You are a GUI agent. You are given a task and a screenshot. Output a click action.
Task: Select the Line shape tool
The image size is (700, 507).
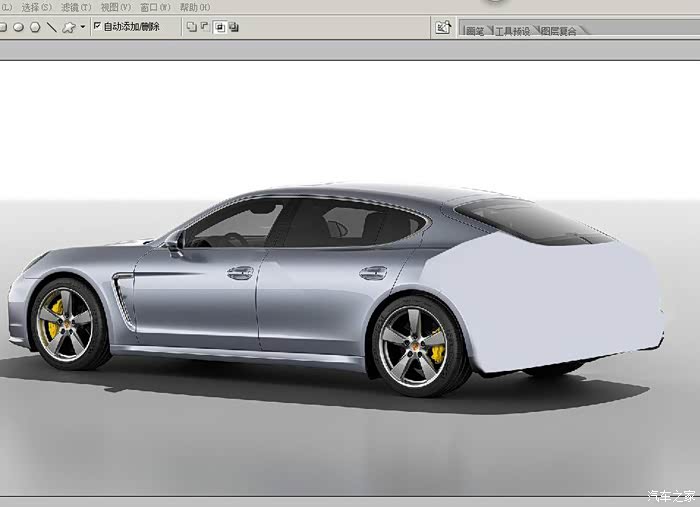(x=51, y=27)
